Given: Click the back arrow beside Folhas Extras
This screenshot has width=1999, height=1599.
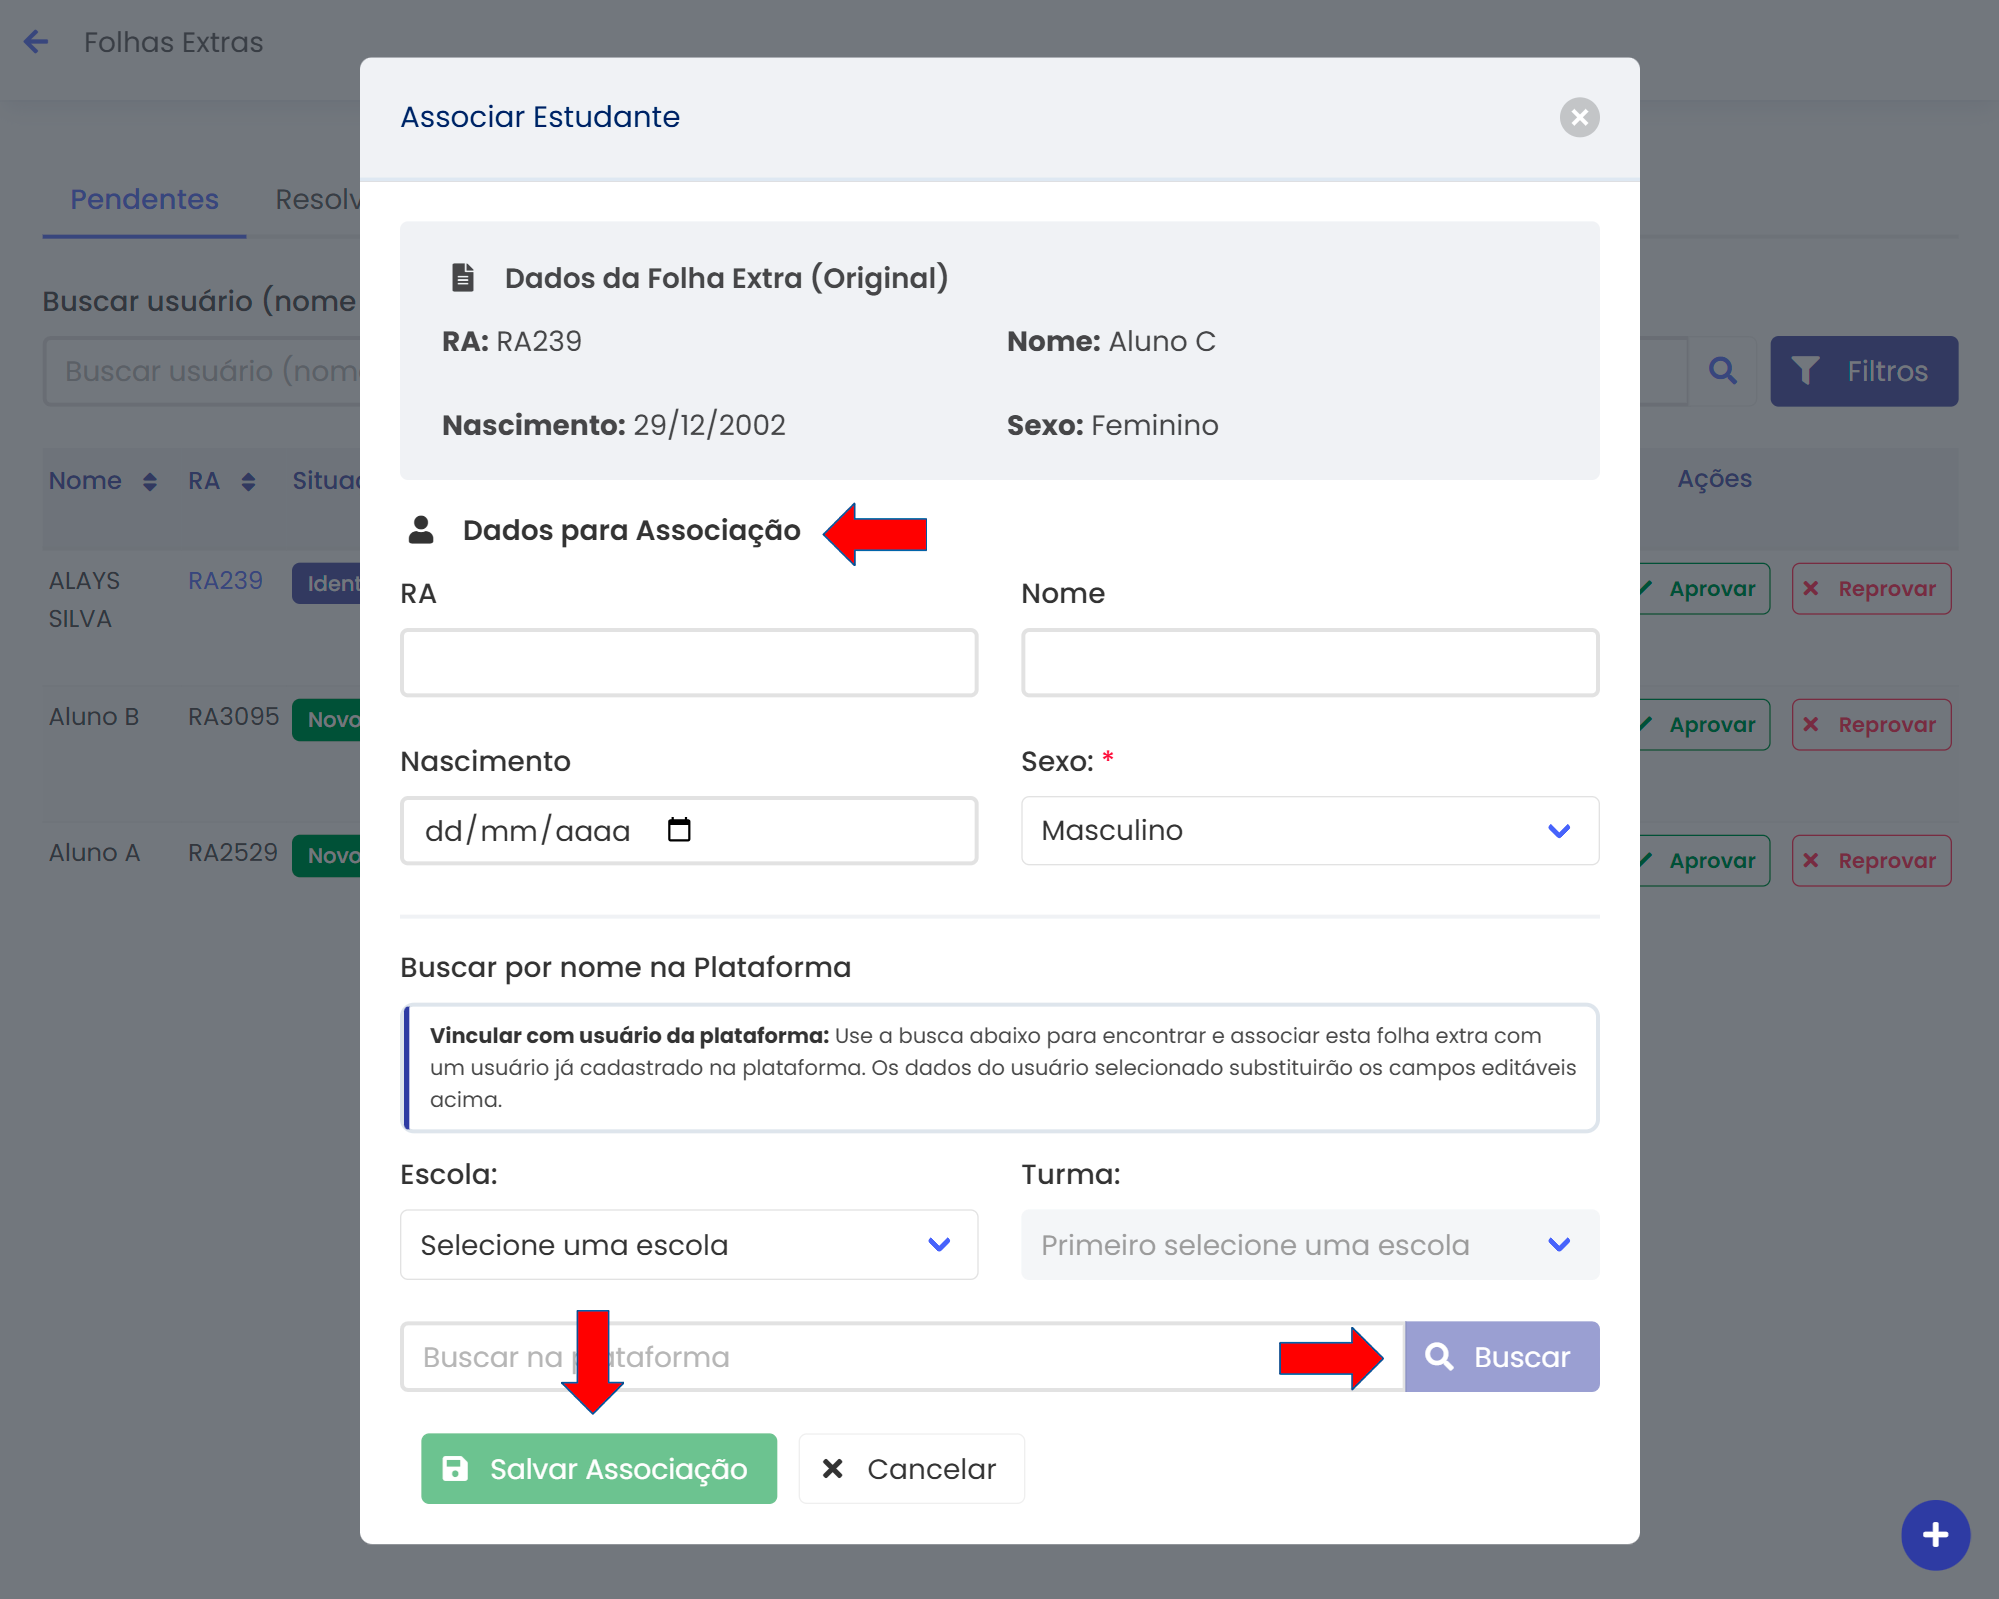Looking at the screenshot, I should (x=36, y=42).
